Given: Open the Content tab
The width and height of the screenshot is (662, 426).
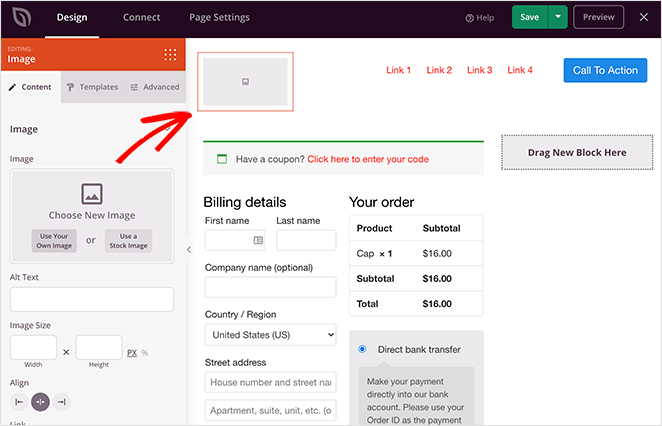Looking at the screenshot, I should pyautogui.click(x=30, y=87).
